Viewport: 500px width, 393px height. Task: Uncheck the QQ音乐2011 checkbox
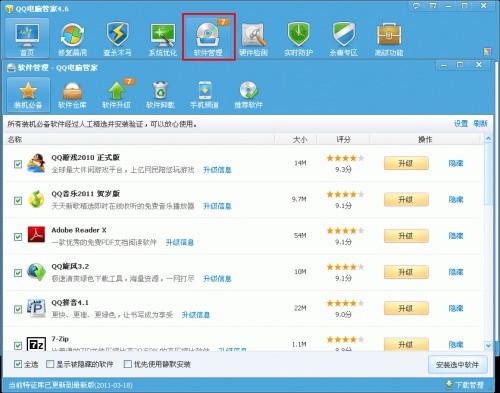click(18, 200)
